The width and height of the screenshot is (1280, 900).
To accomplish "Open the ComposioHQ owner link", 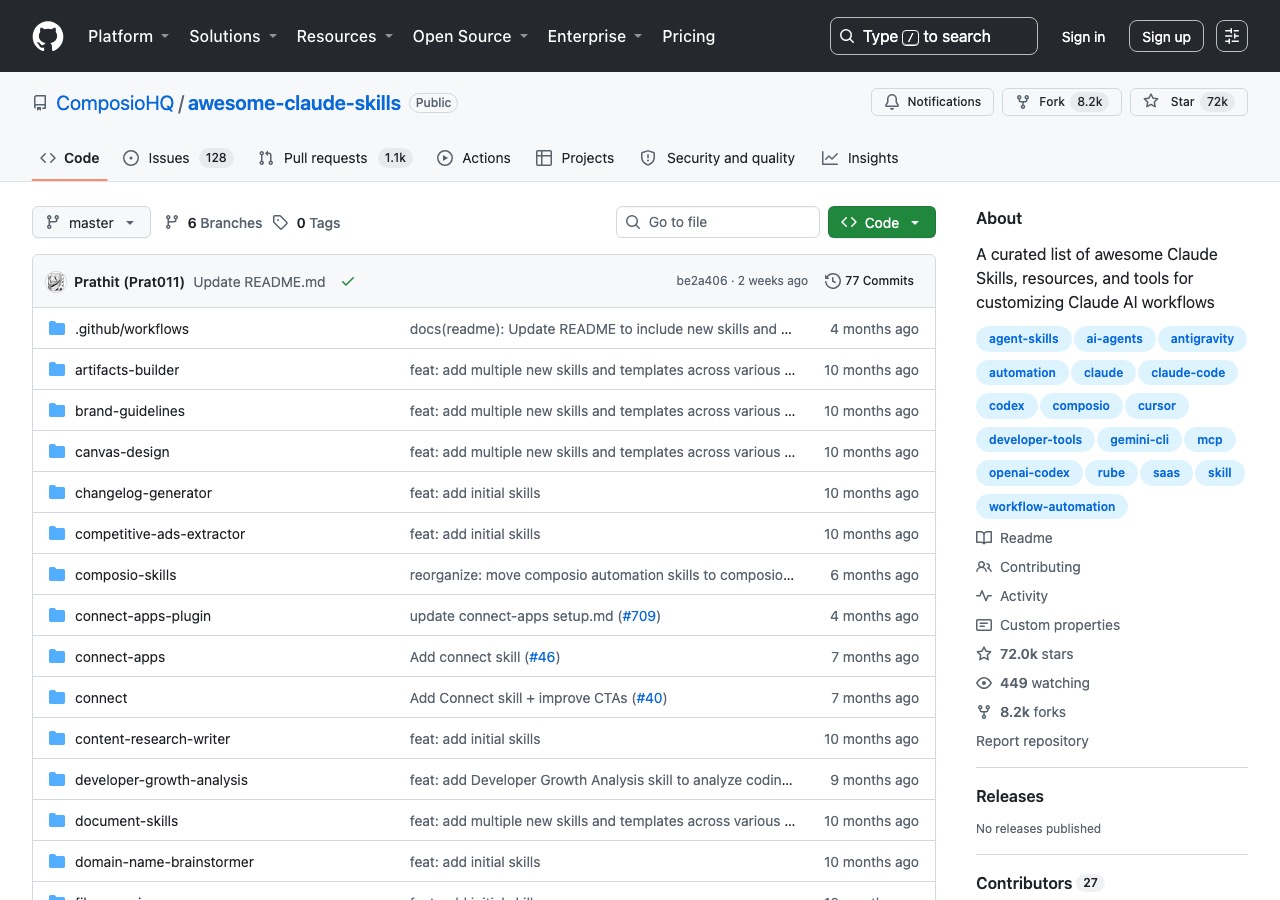I will click(115, 103).
